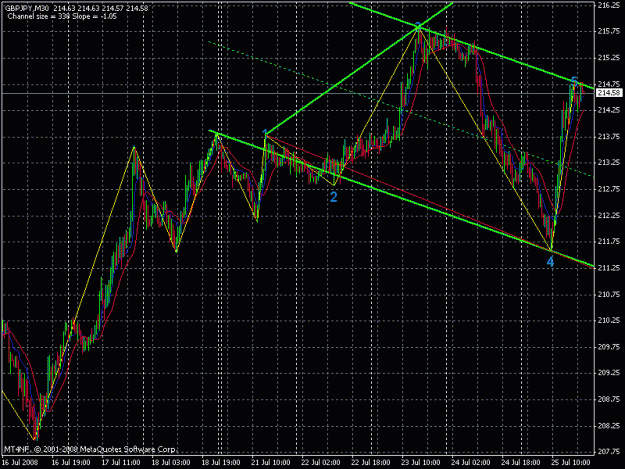Screen dimensions: 625x469
Task: Click the 209.75 price axis label
Action: (609, 347)
